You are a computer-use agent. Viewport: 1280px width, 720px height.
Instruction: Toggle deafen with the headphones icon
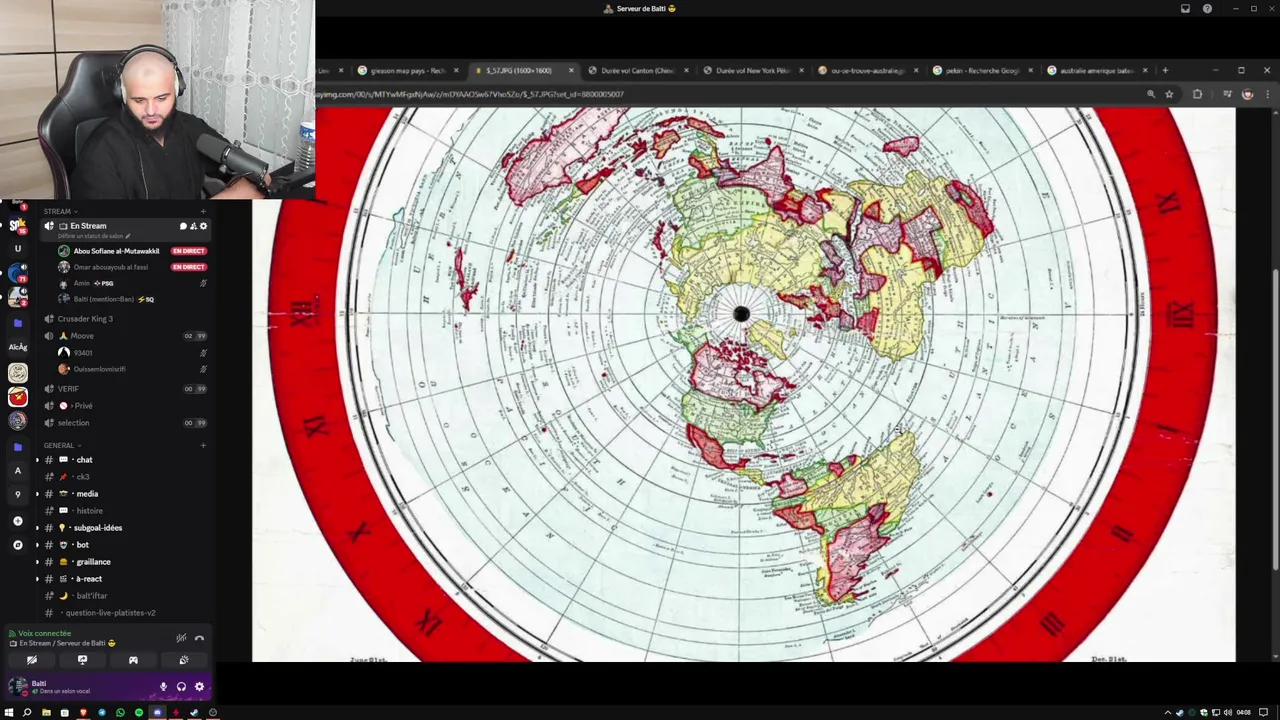click(x=181, y=687)
